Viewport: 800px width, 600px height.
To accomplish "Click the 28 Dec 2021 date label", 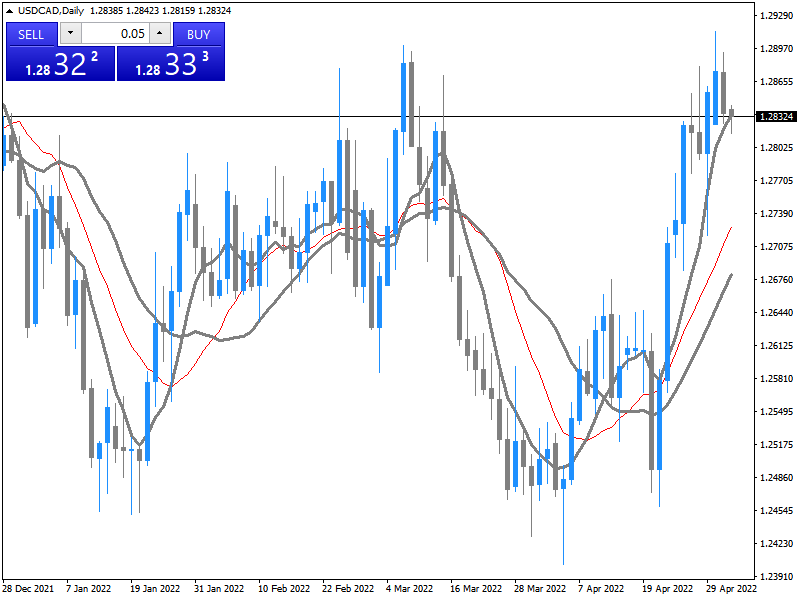I will coord(29,589).
